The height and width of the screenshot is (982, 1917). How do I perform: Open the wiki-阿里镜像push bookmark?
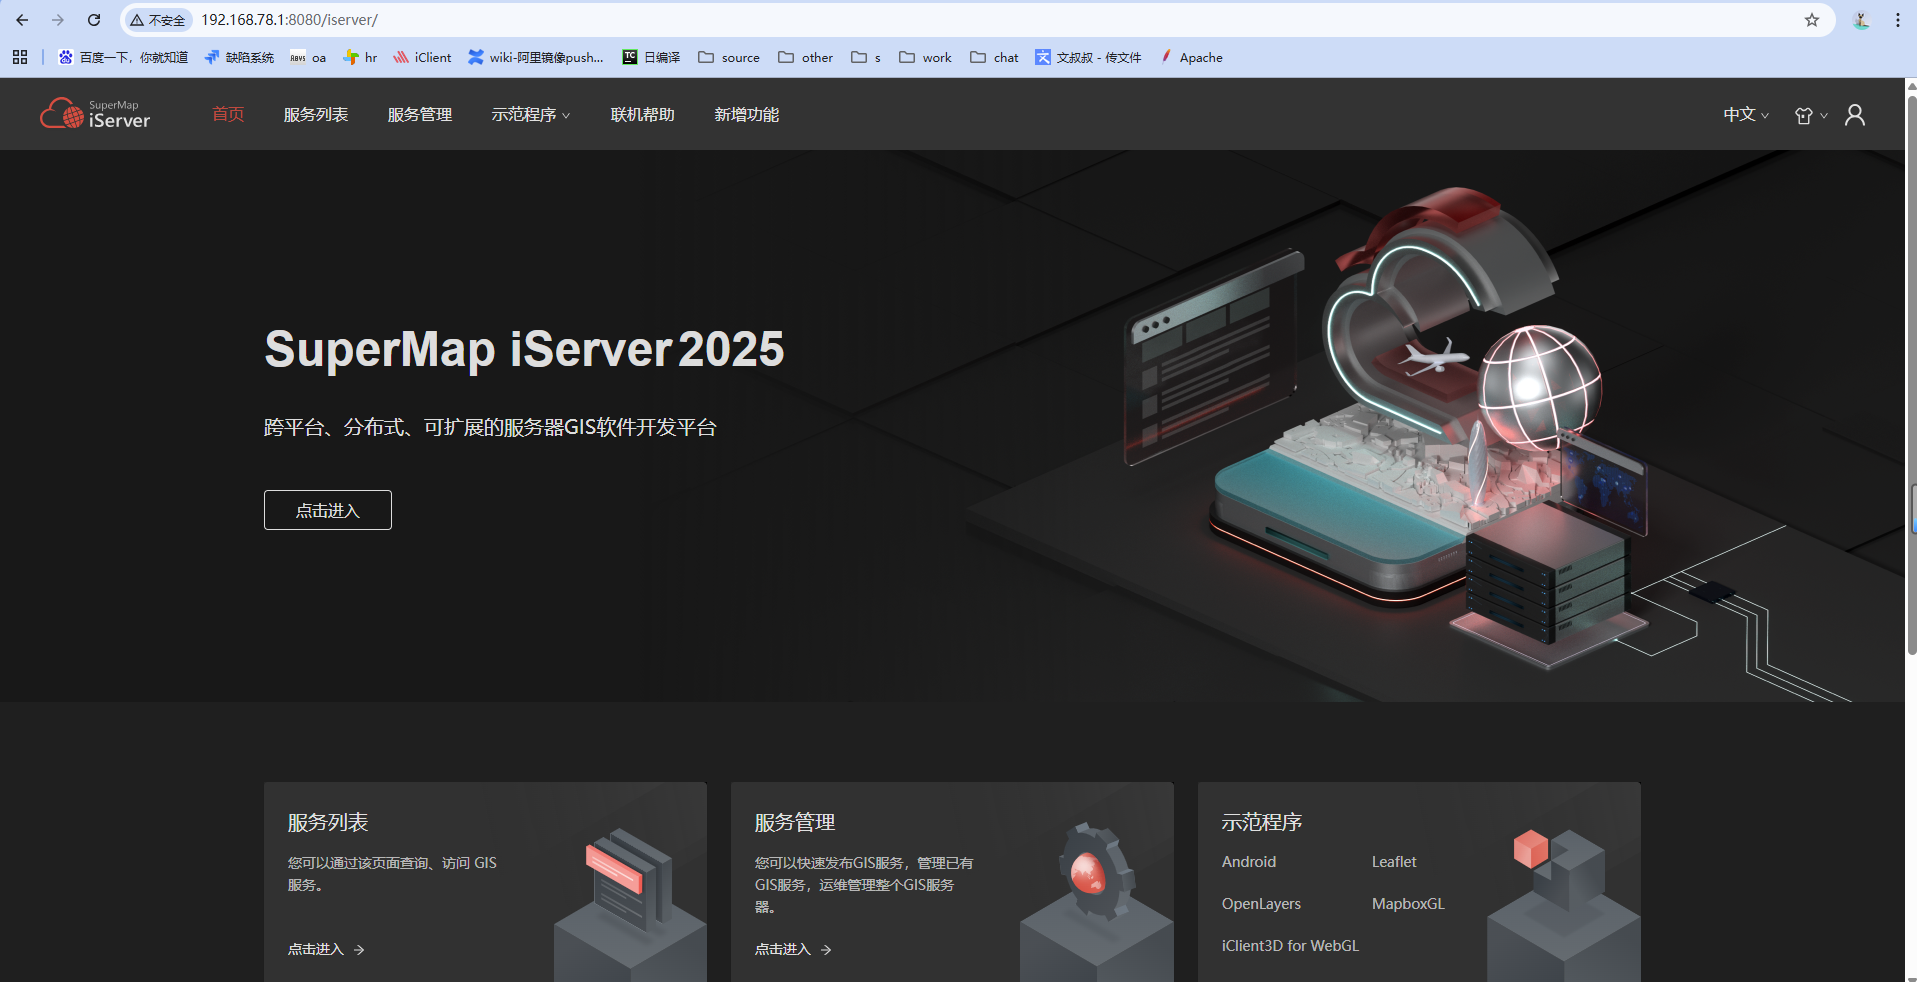click(536, 57)
